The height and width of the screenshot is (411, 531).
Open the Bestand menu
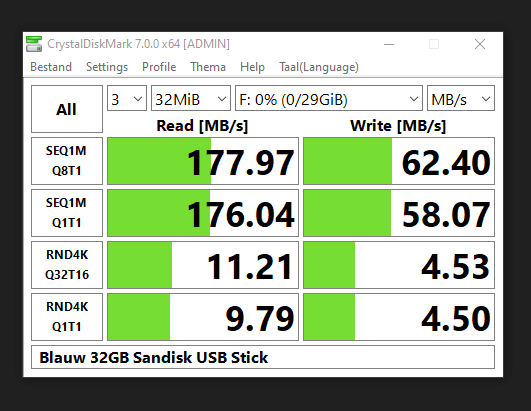(x=51, y=67)
